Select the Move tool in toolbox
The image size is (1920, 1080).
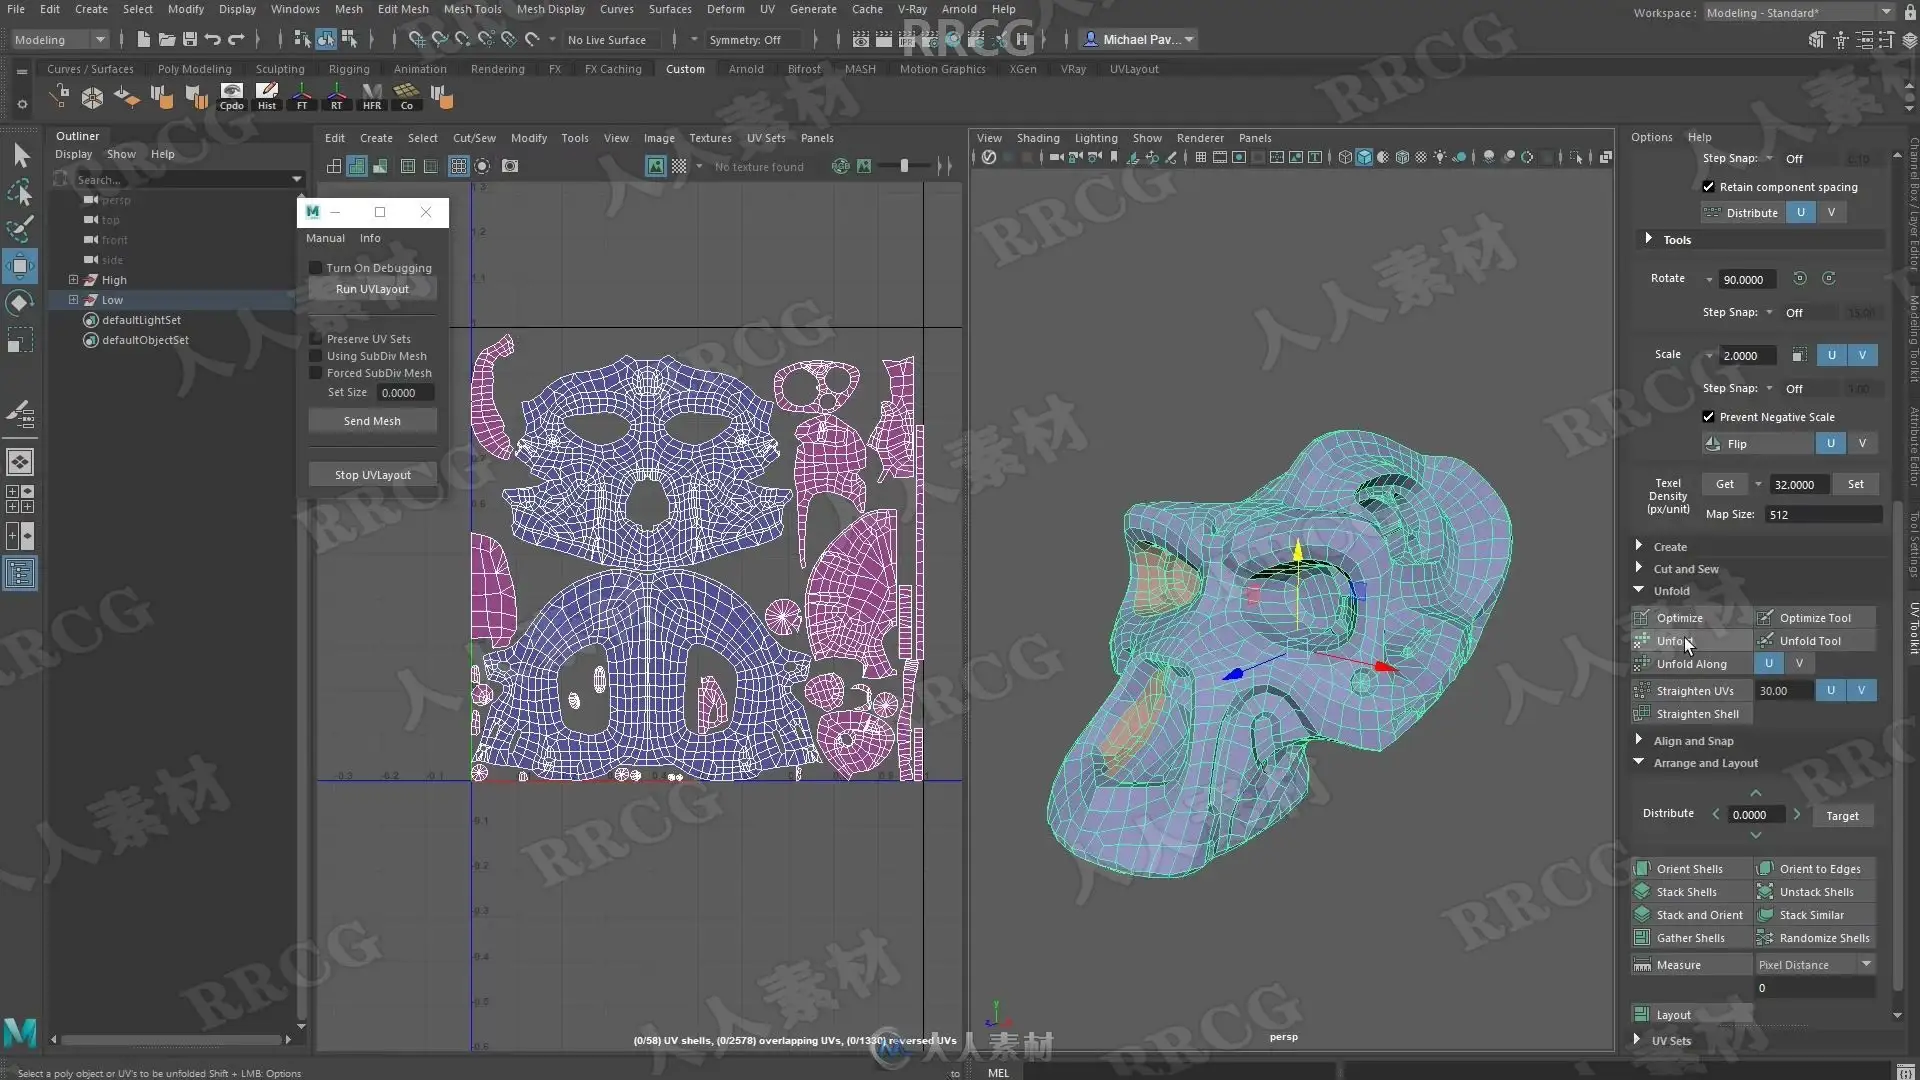[20, 266]
